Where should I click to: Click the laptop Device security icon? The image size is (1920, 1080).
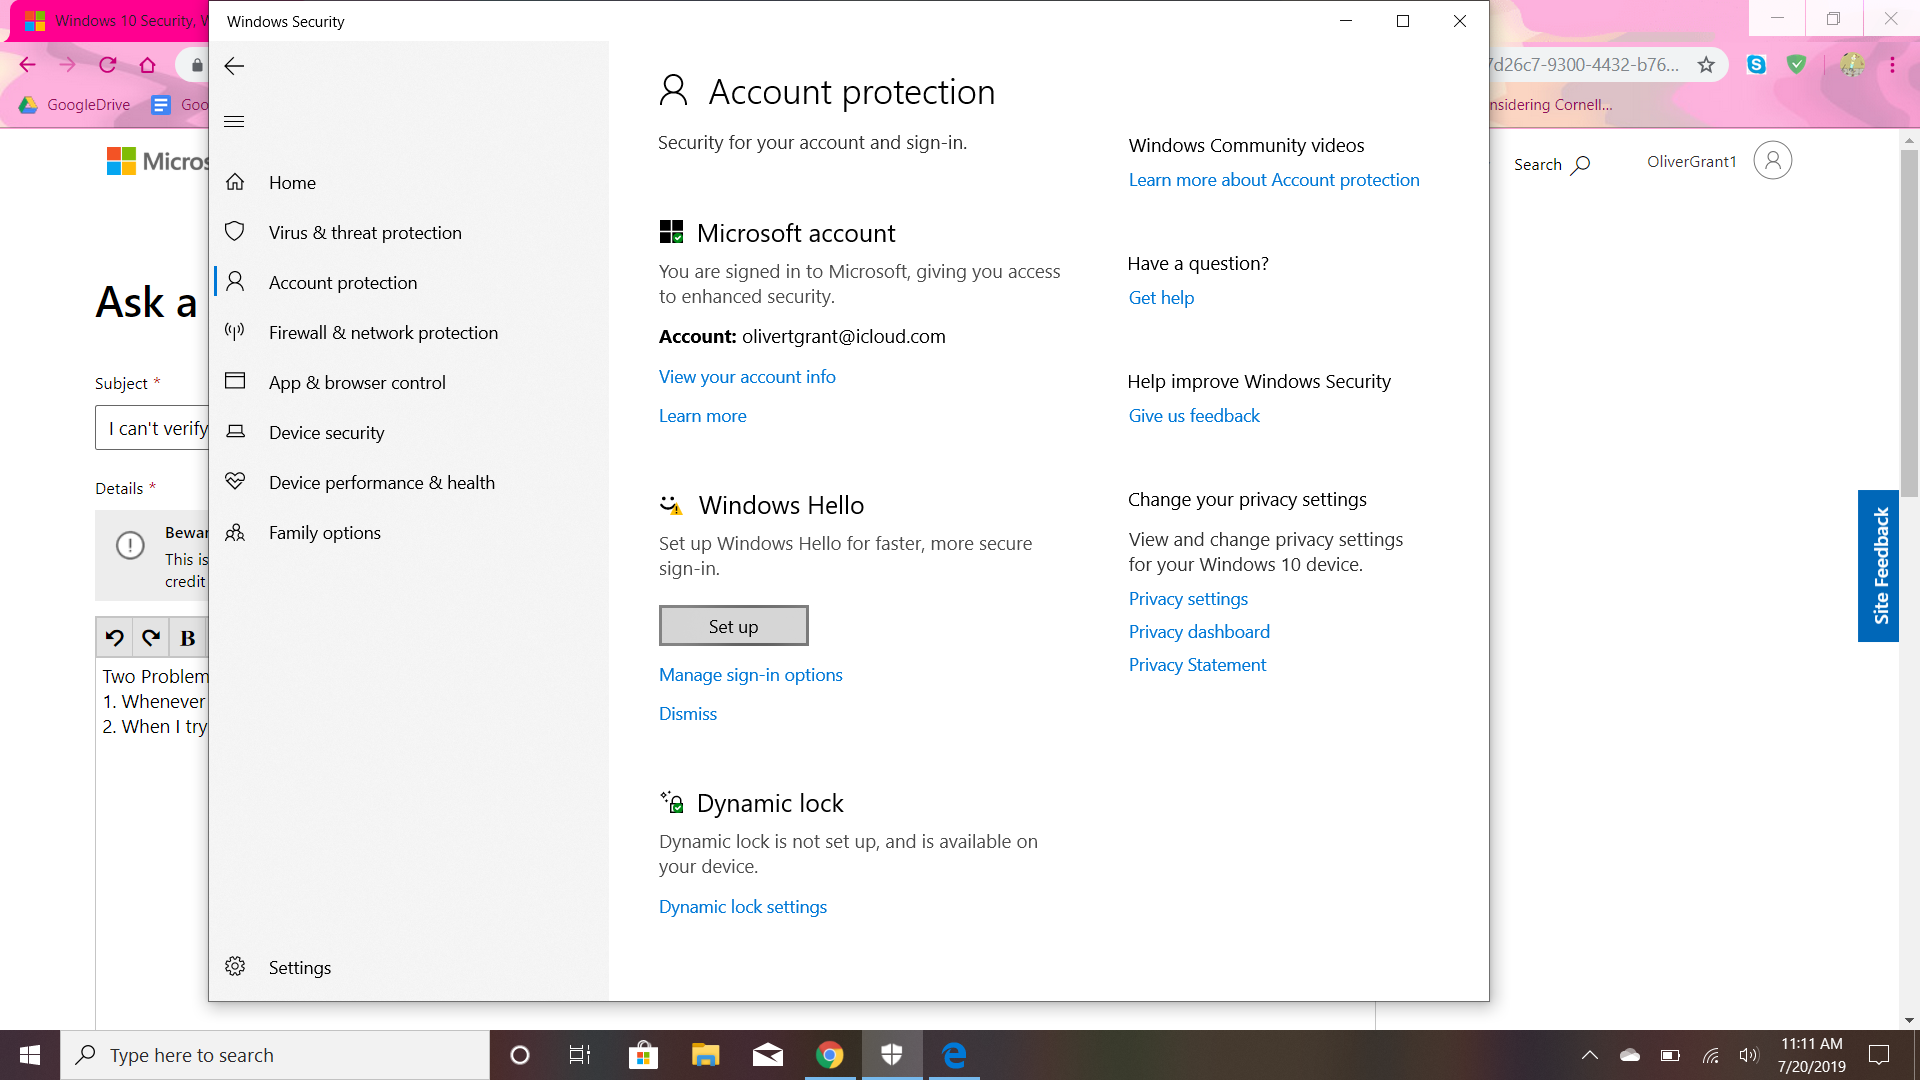pos(235,431)
